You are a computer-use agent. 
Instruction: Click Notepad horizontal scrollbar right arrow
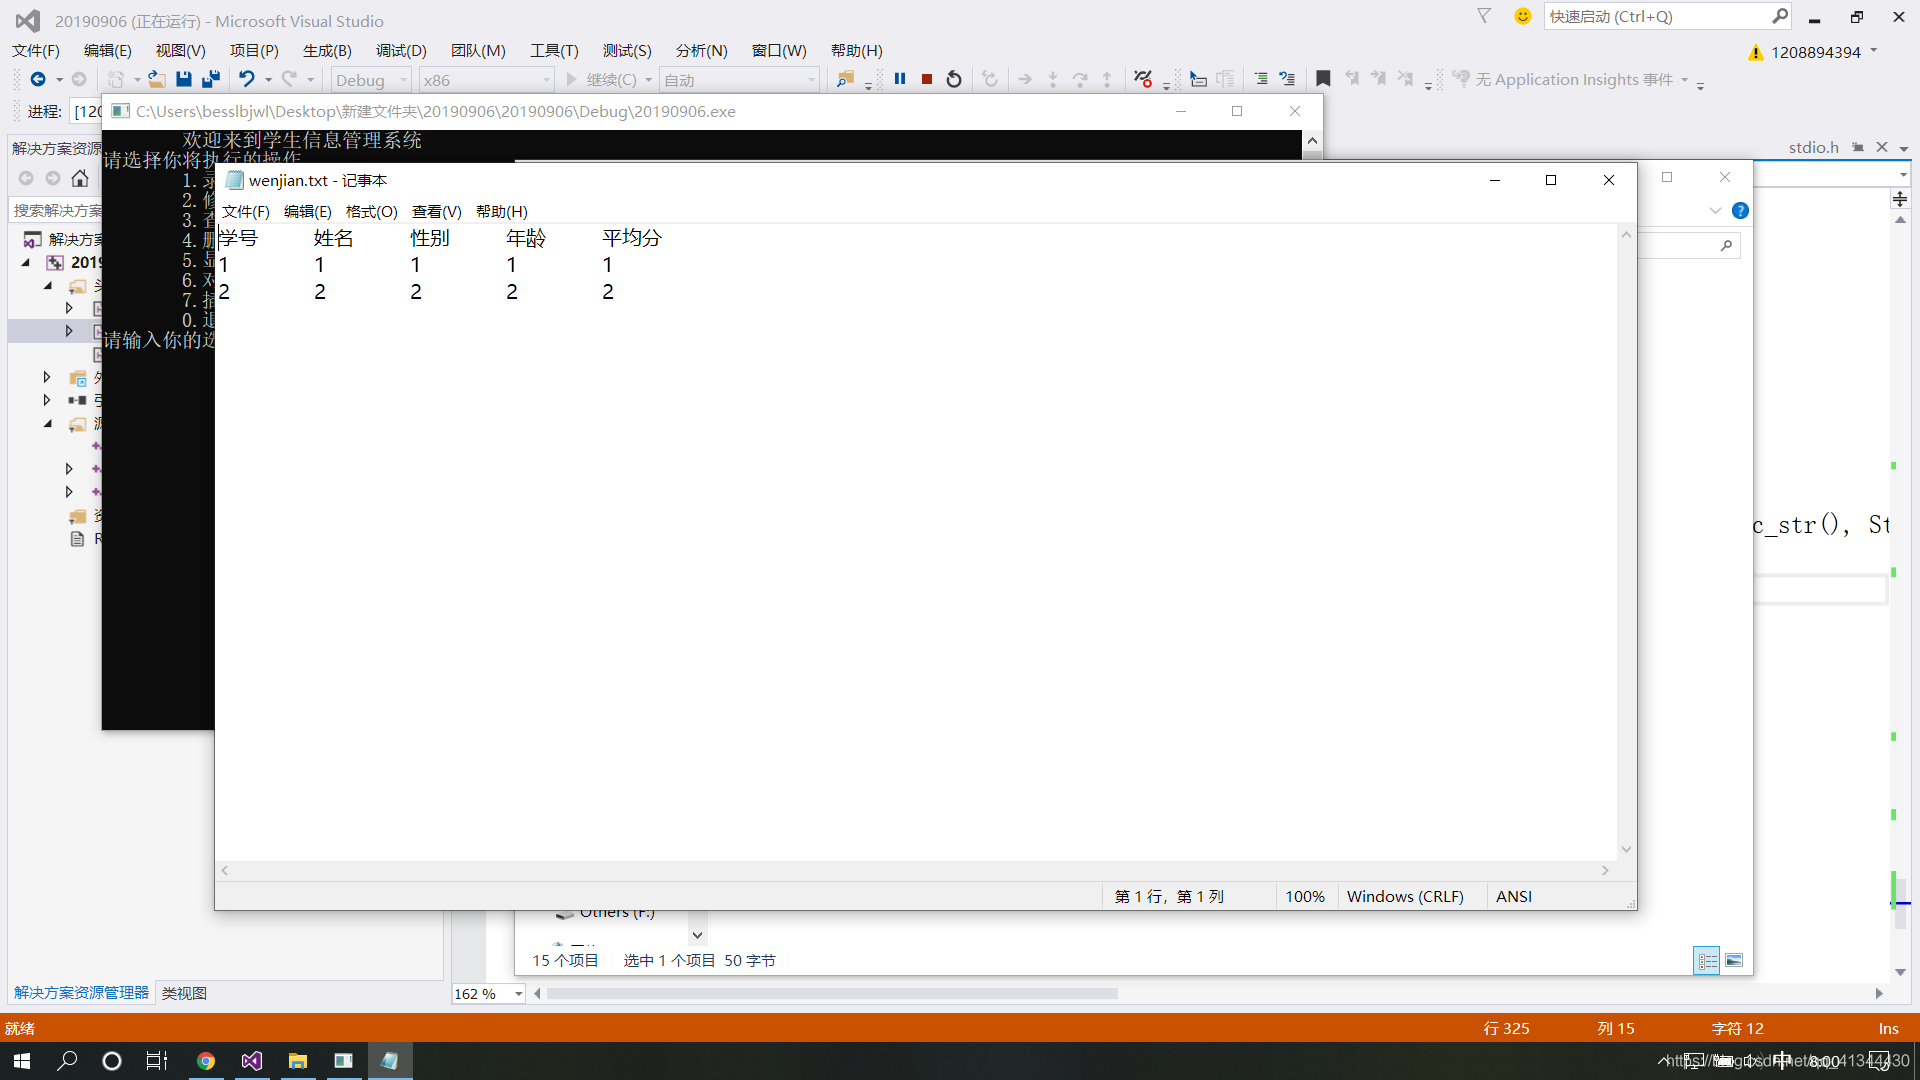point(1605,870)
